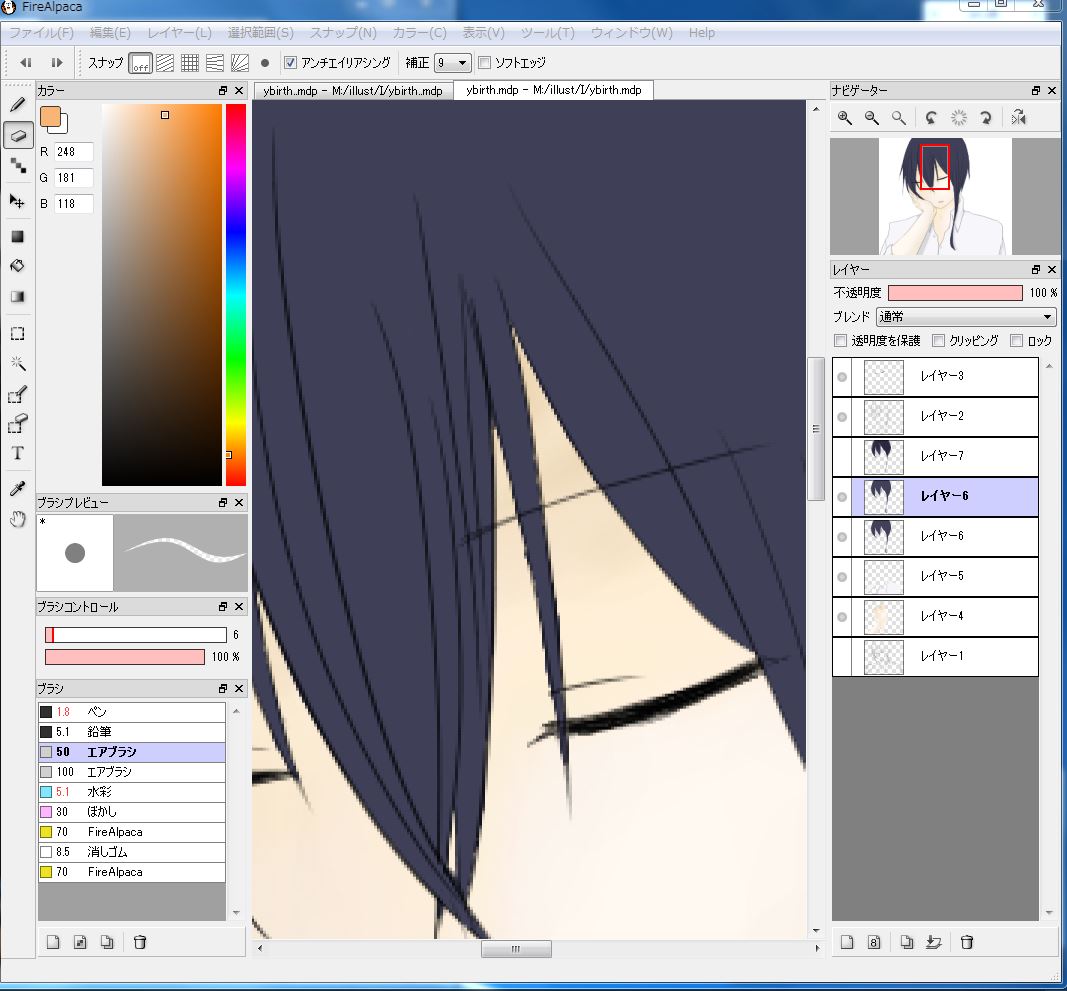This screenshot has height=991, width=1067.
Task: Enable 透明度を保護 checkbox
Action: click(841, 341)
